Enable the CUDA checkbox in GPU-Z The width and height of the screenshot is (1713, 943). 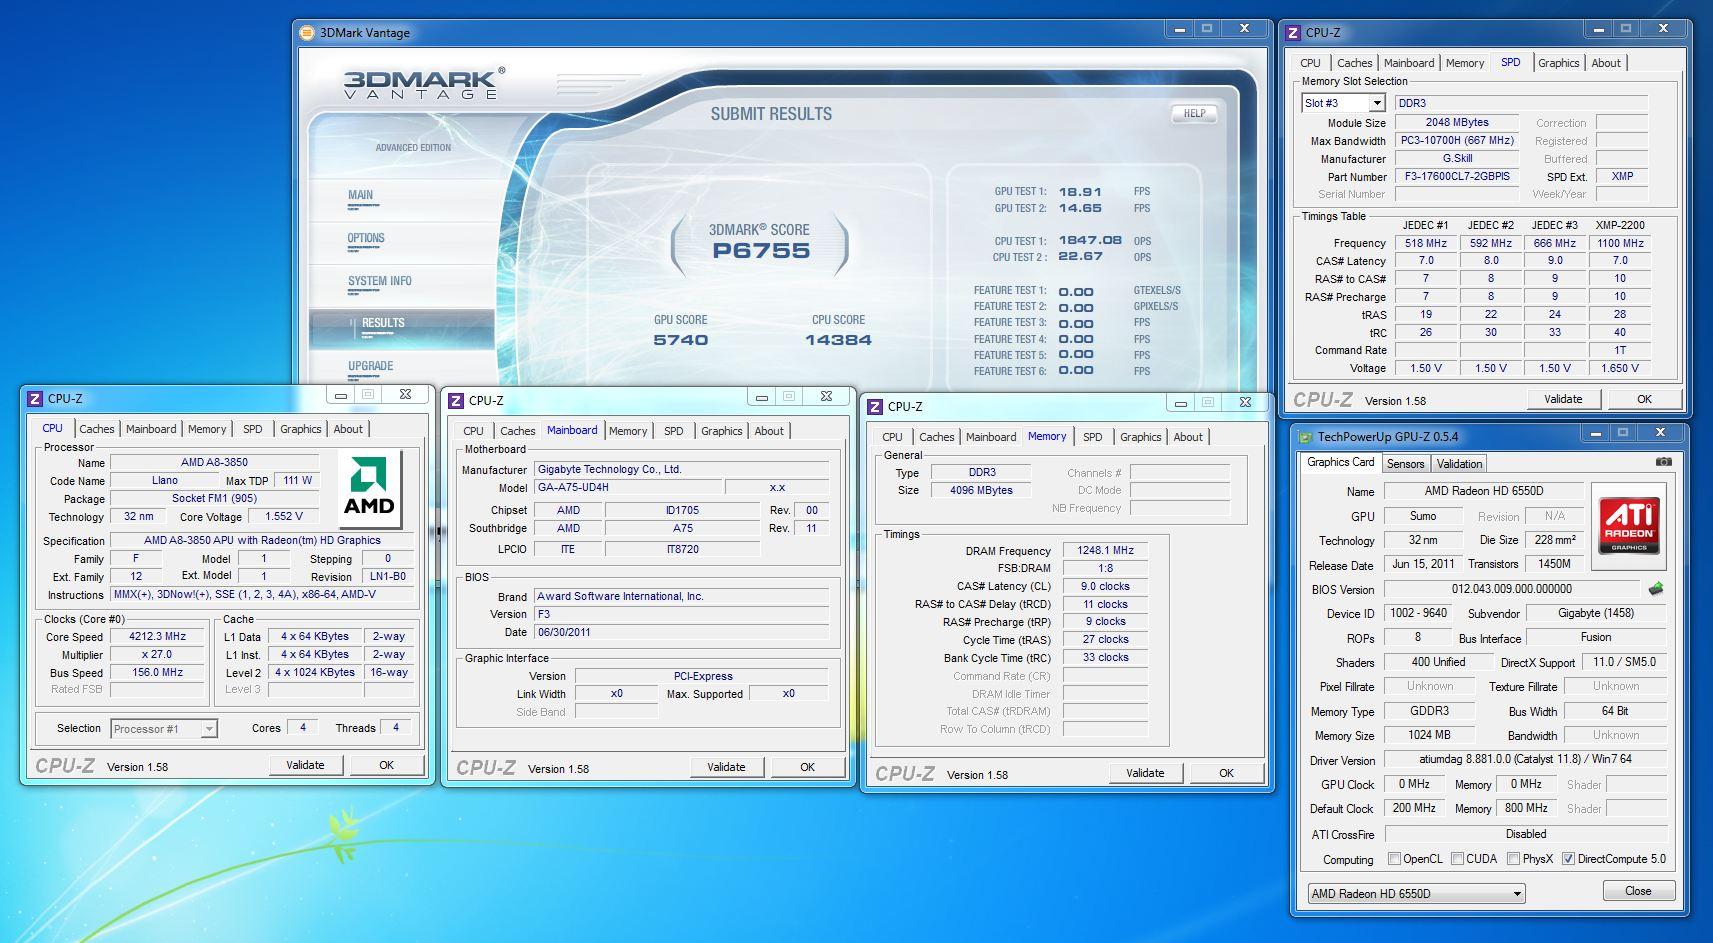pyautogui.click(x=1457, y=858)
